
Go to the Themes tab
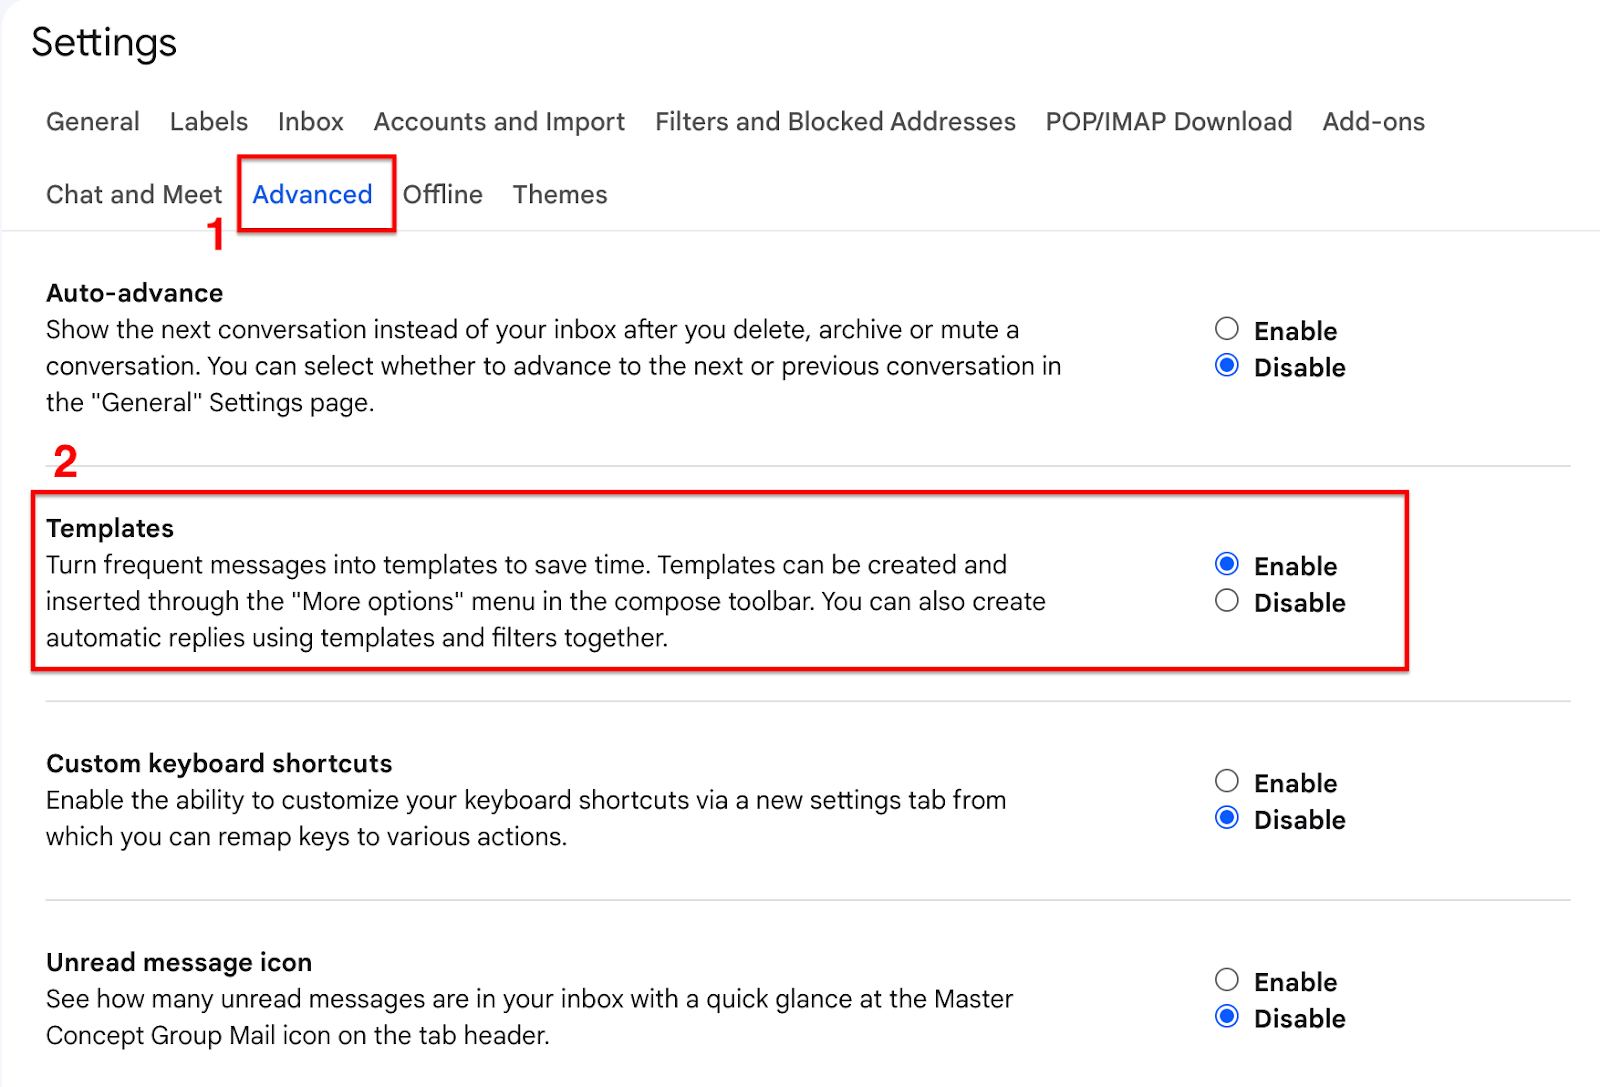pyautogui.click(x=560, y=194)
